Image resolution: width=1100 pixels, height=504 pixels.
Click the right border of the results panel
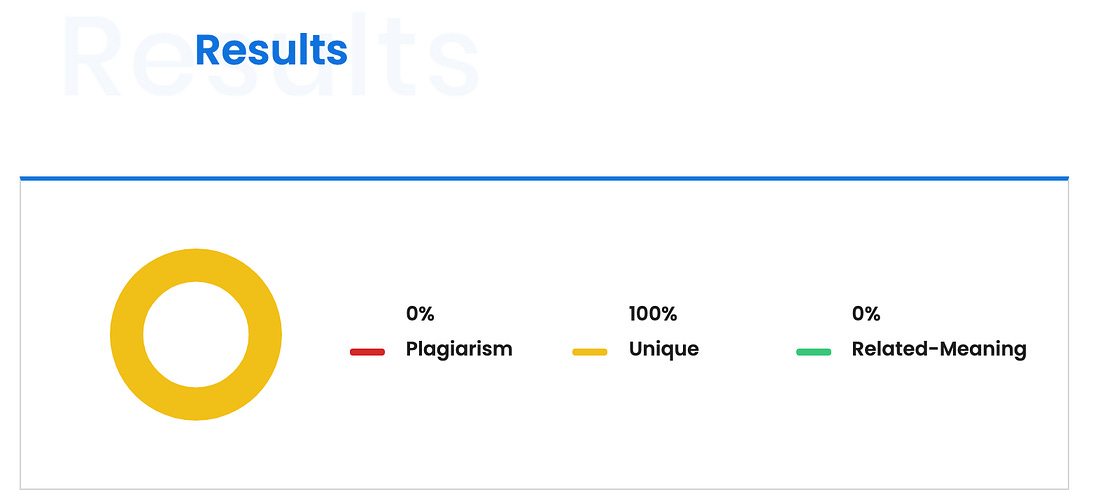pos(1068,334)
